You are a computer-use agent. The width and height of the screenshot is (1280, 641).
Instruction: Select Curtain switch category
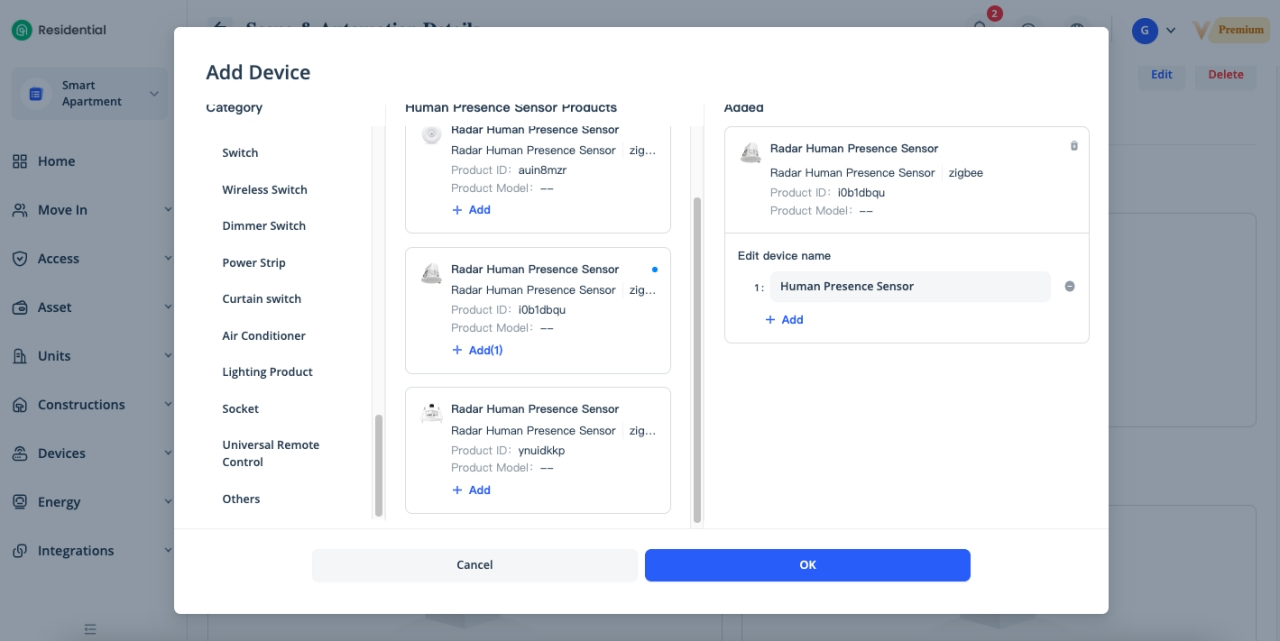click(261, 299)
